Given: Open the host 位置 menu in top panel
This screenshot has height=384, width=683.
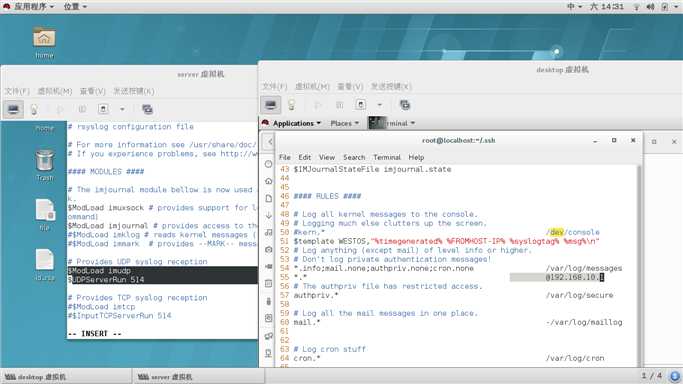Looking at the screenshot, I should (x=75, y=7).
